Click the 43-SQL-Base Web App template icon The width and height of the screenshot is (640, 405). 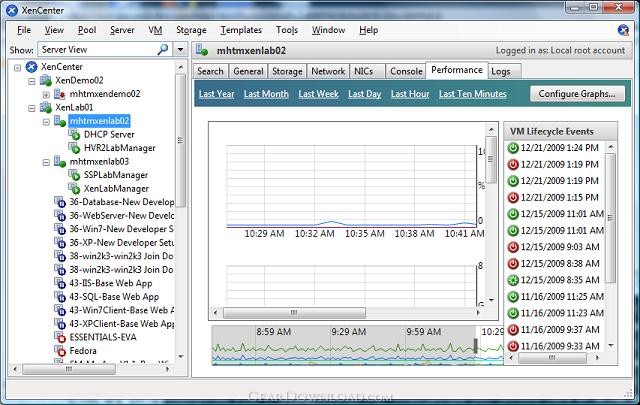pos(60,296)
